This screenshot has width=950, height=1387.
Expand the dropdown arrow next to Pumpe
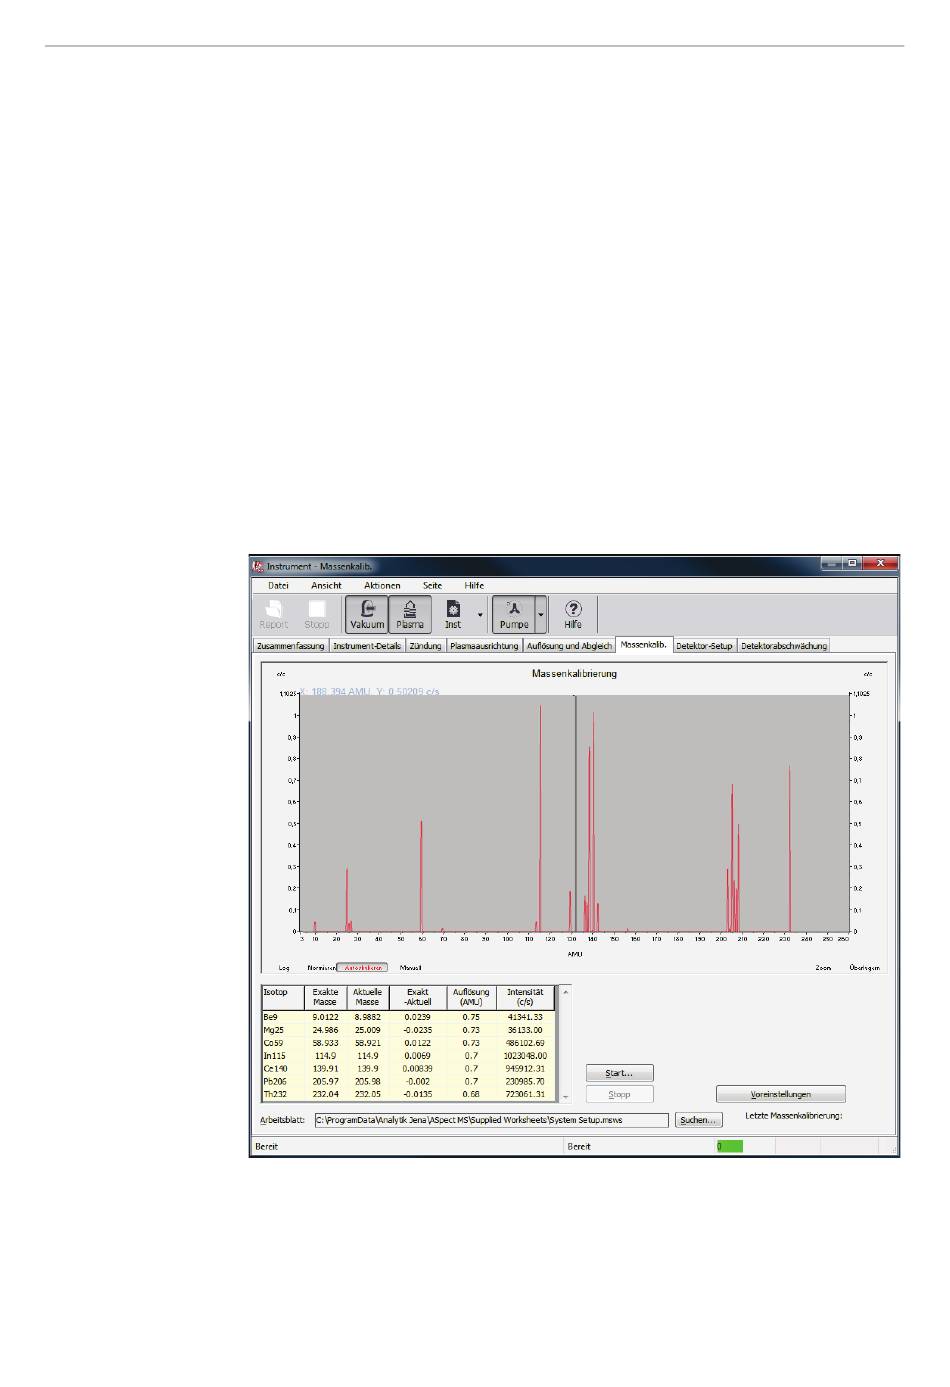pos(541,615)
